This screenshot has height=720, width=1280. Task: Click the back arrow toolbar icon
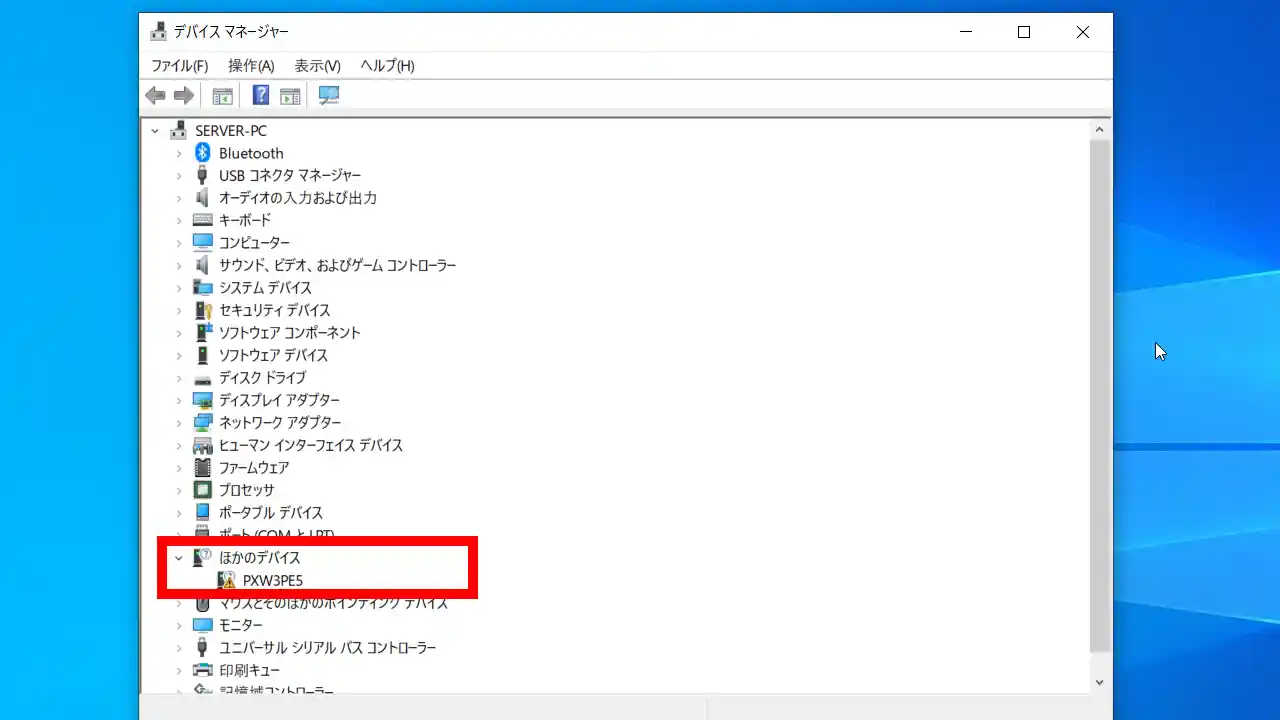(155, 95)
